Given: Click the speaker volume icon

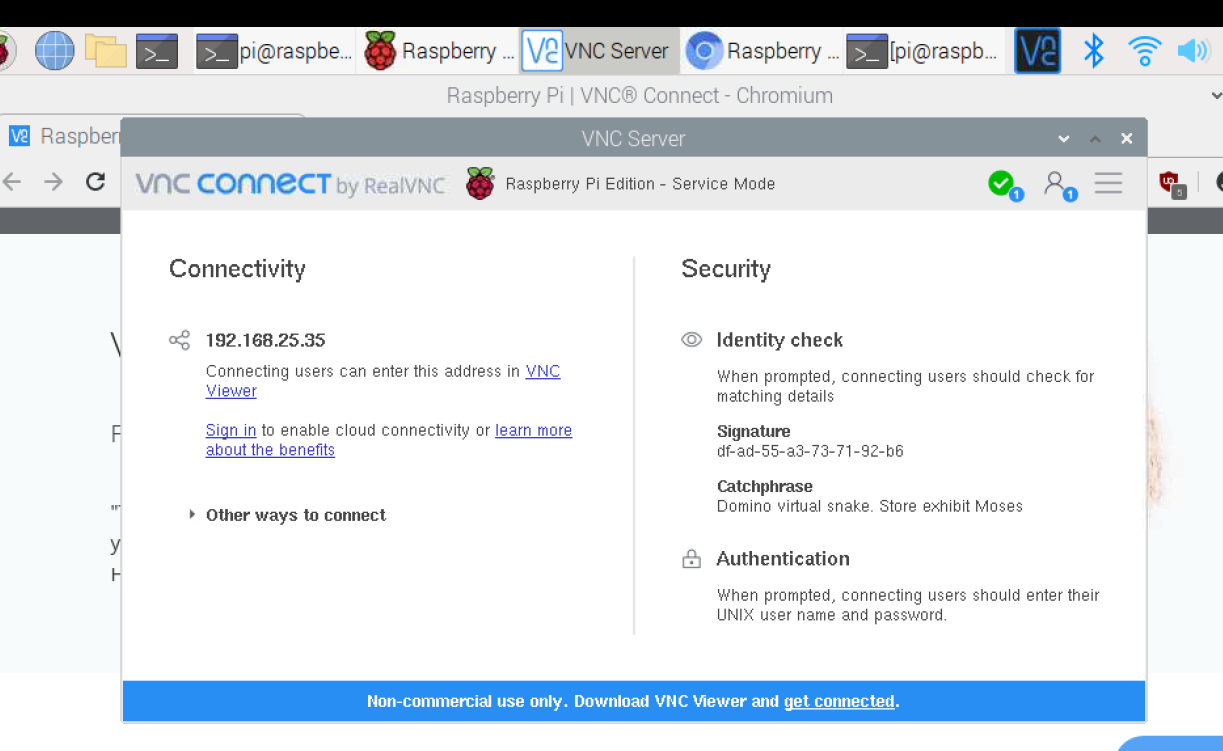Looking at the screenshot, I should pos(1193,50).
